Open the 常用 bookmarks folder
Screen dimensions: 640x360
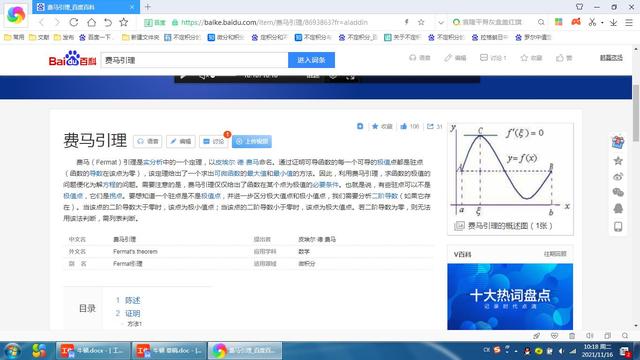14,37
